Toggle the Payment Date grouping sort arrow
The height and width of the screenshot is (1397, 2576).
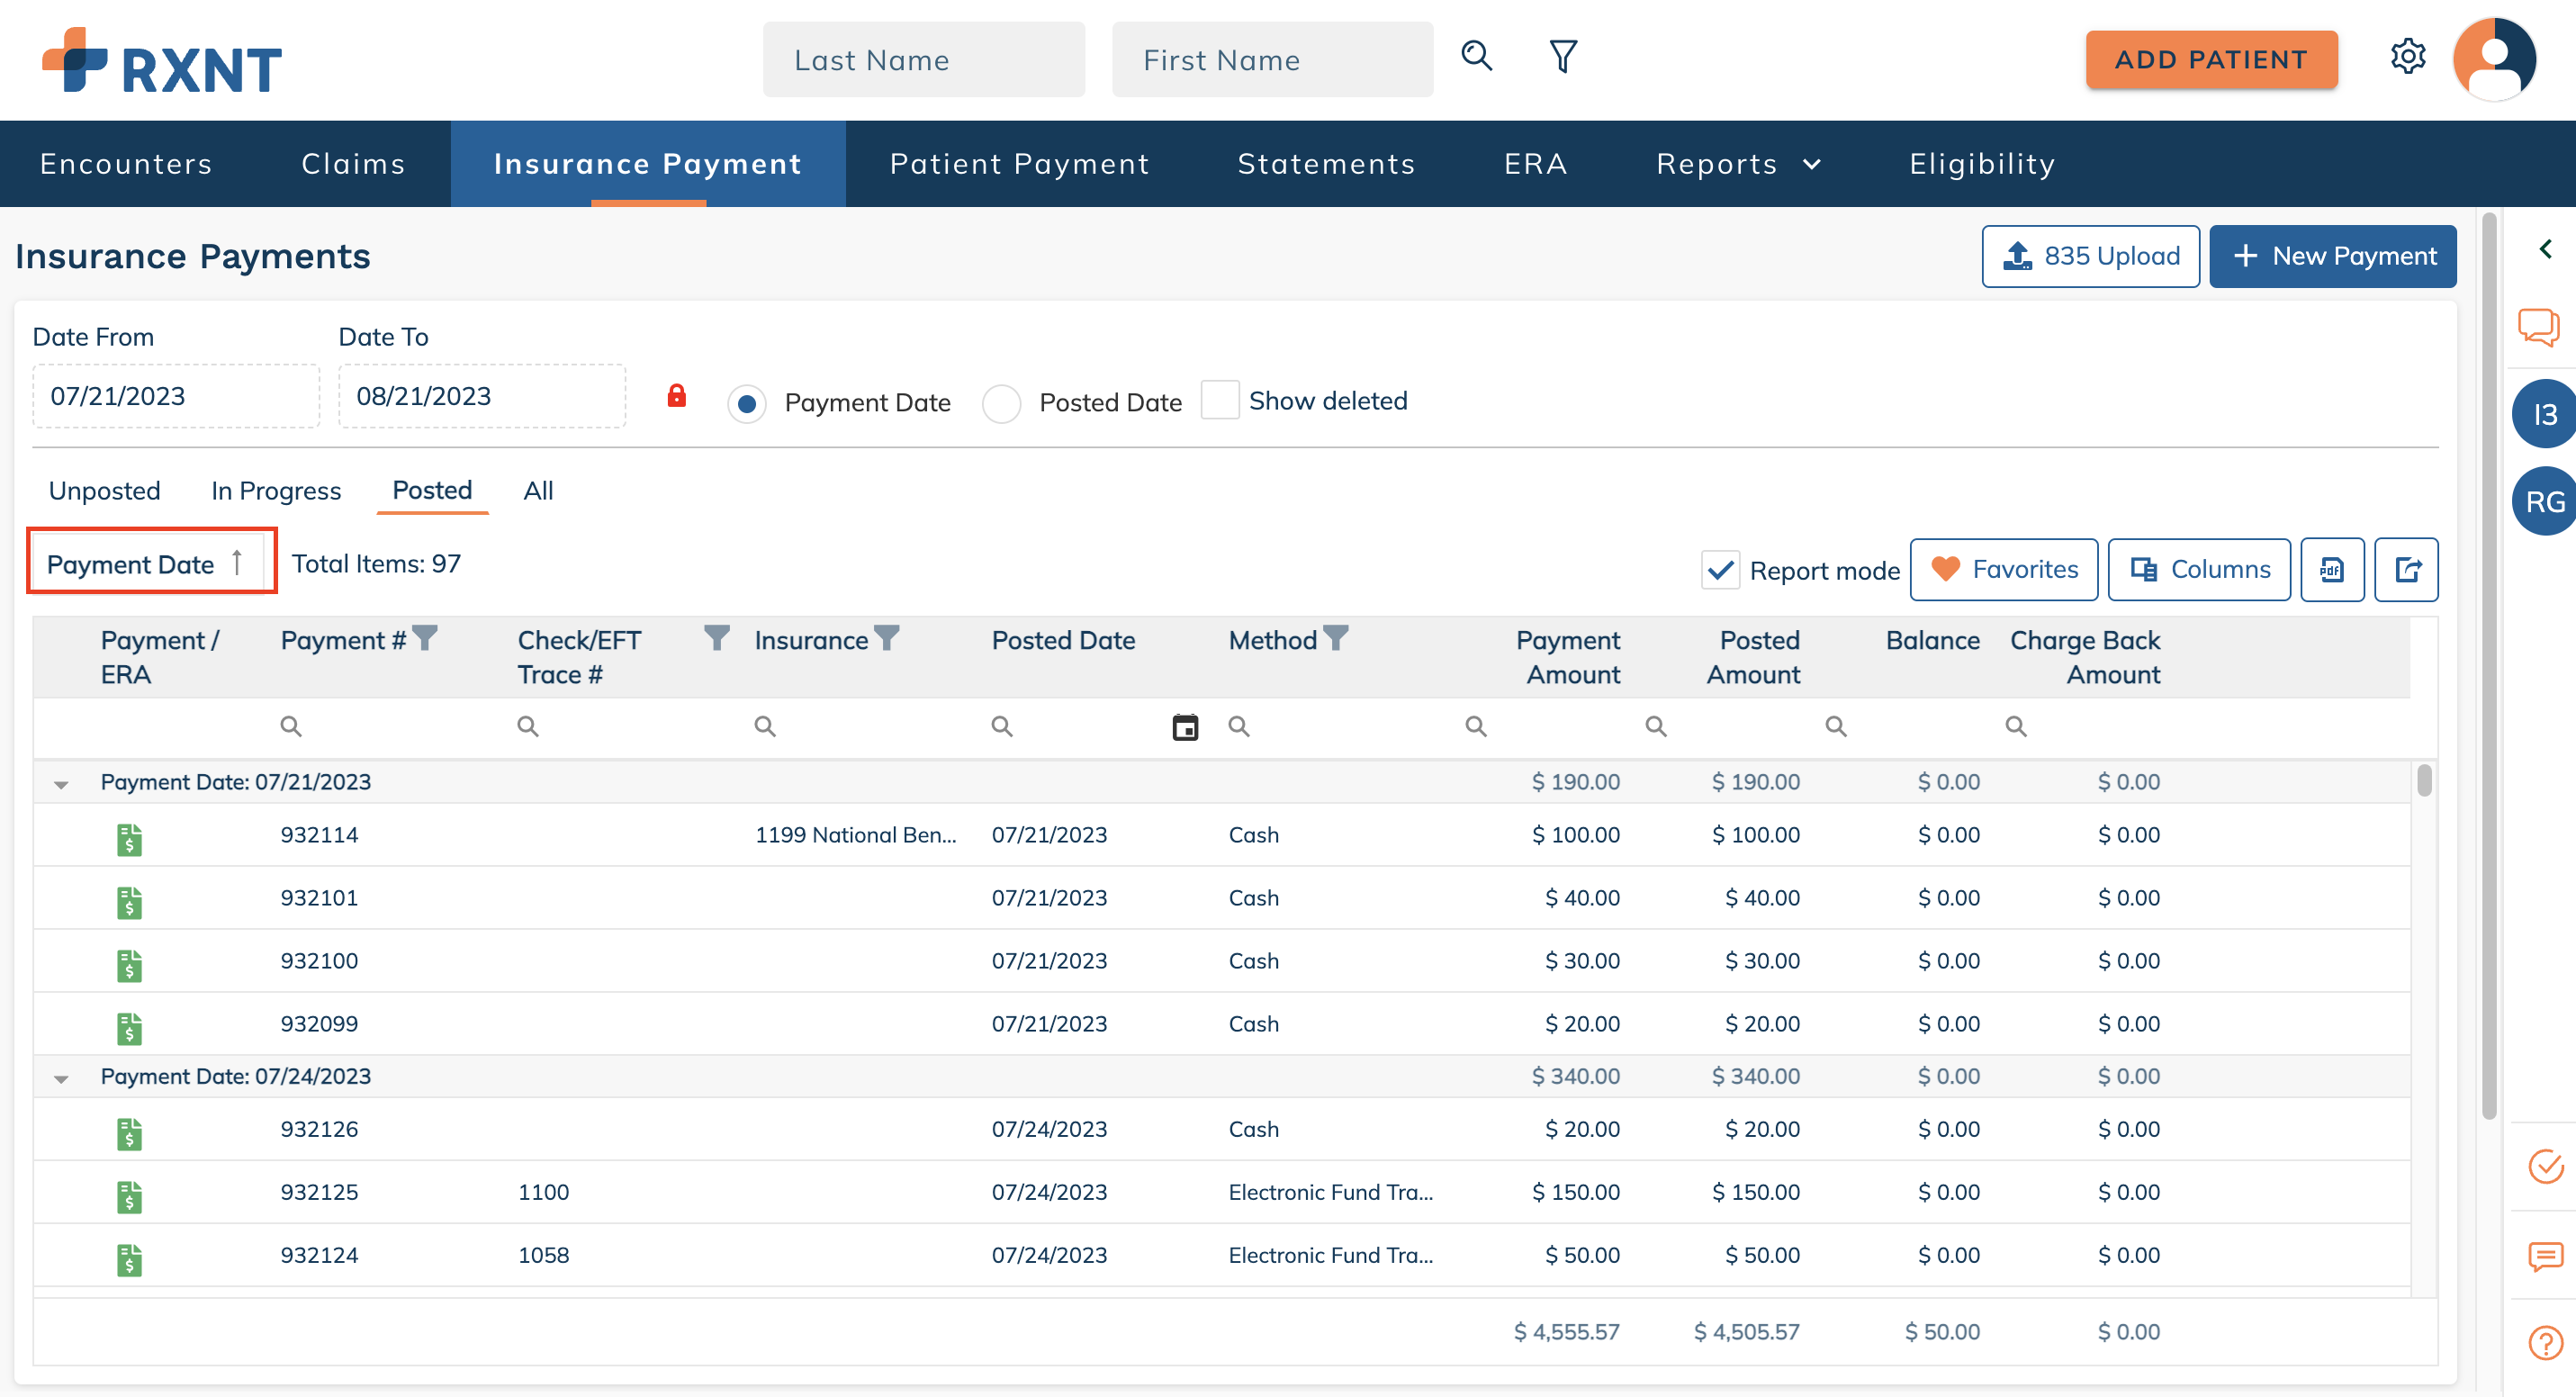click(237, 563)
